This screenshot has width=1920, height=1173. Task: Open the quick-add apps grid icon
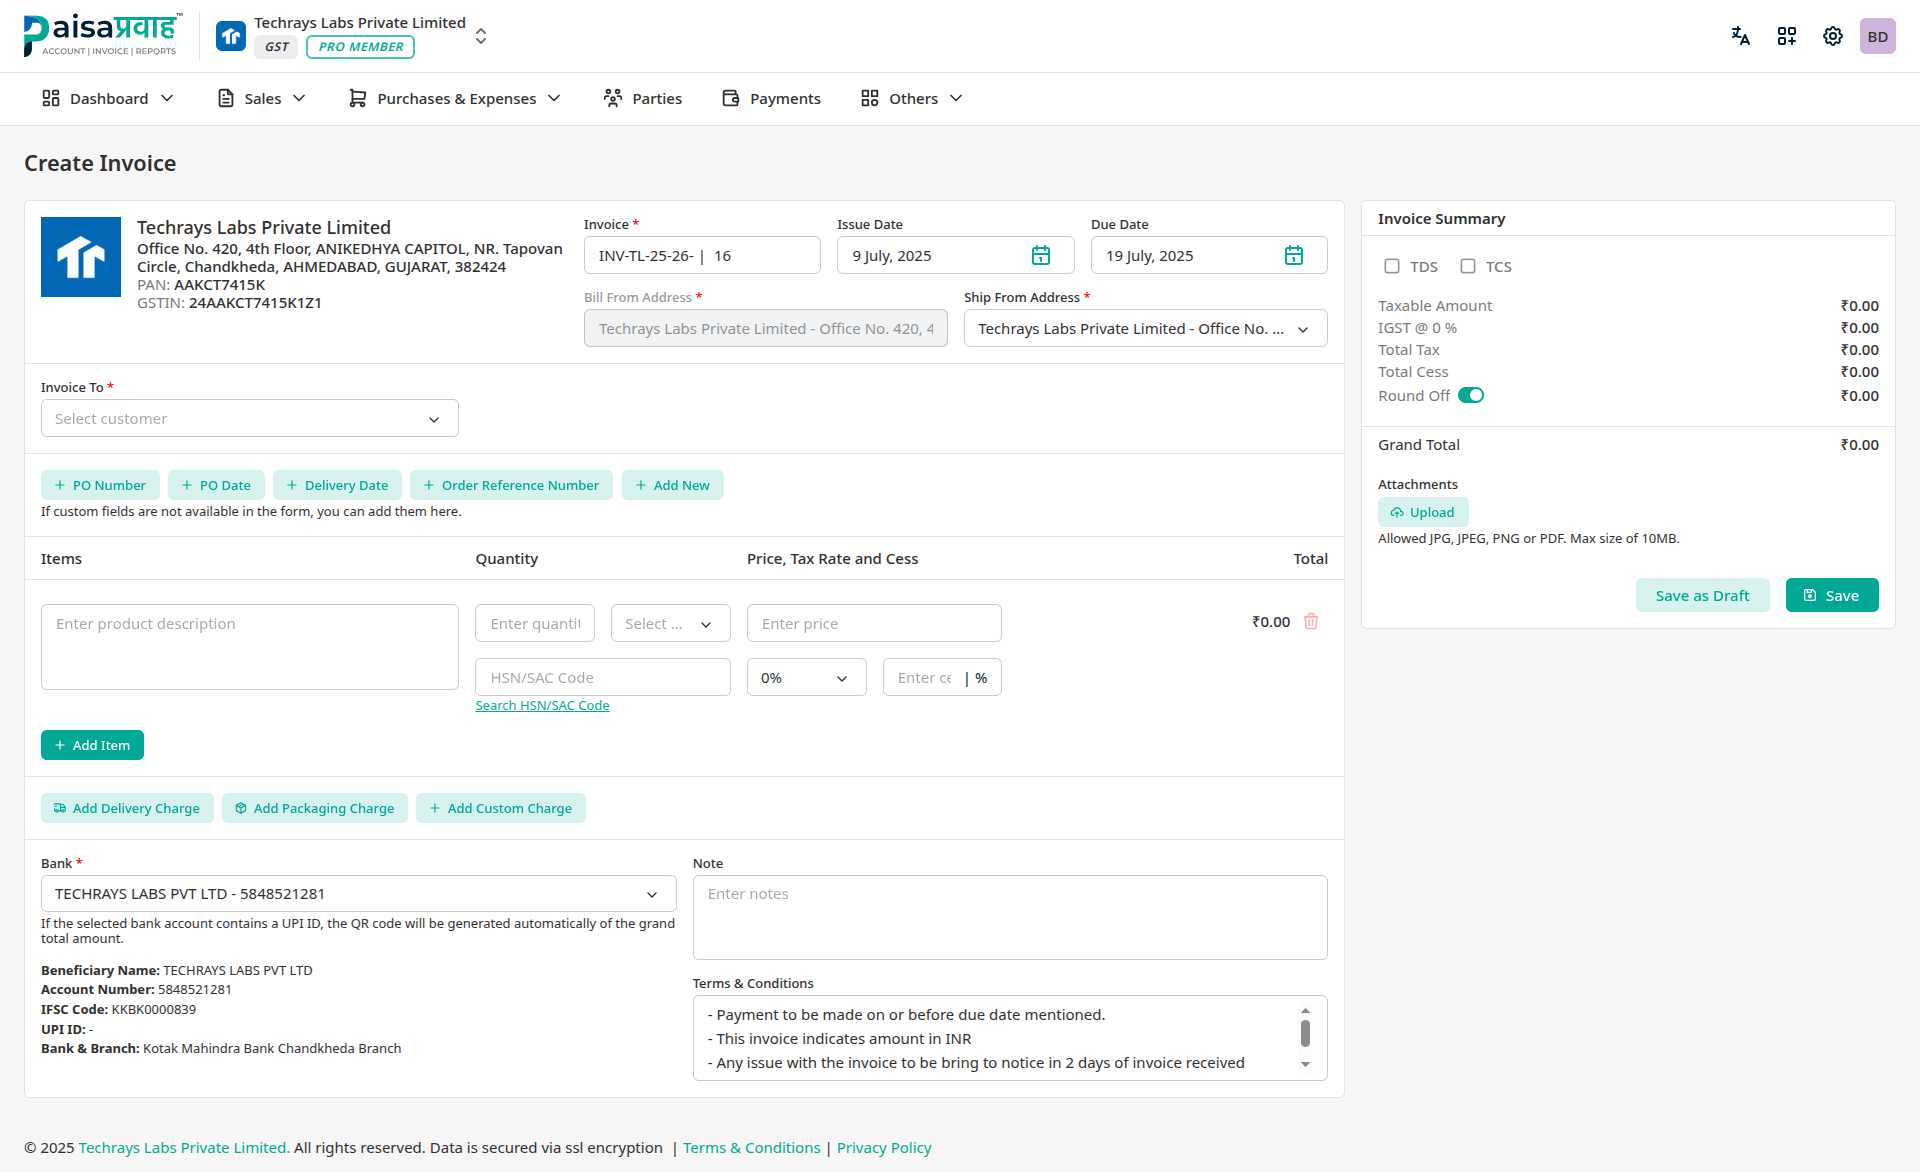coord(1787,36)
